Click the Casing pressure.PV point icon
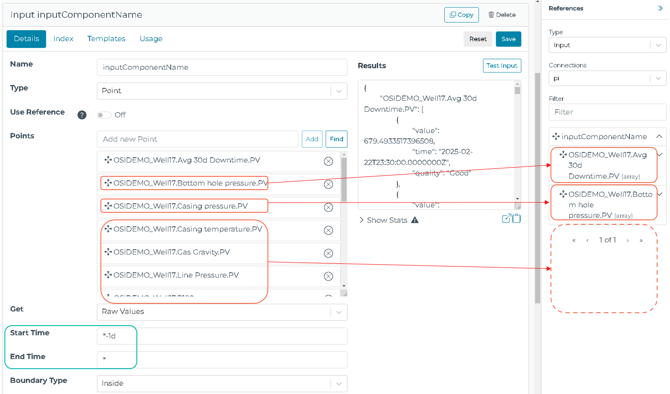 point(108,206)
